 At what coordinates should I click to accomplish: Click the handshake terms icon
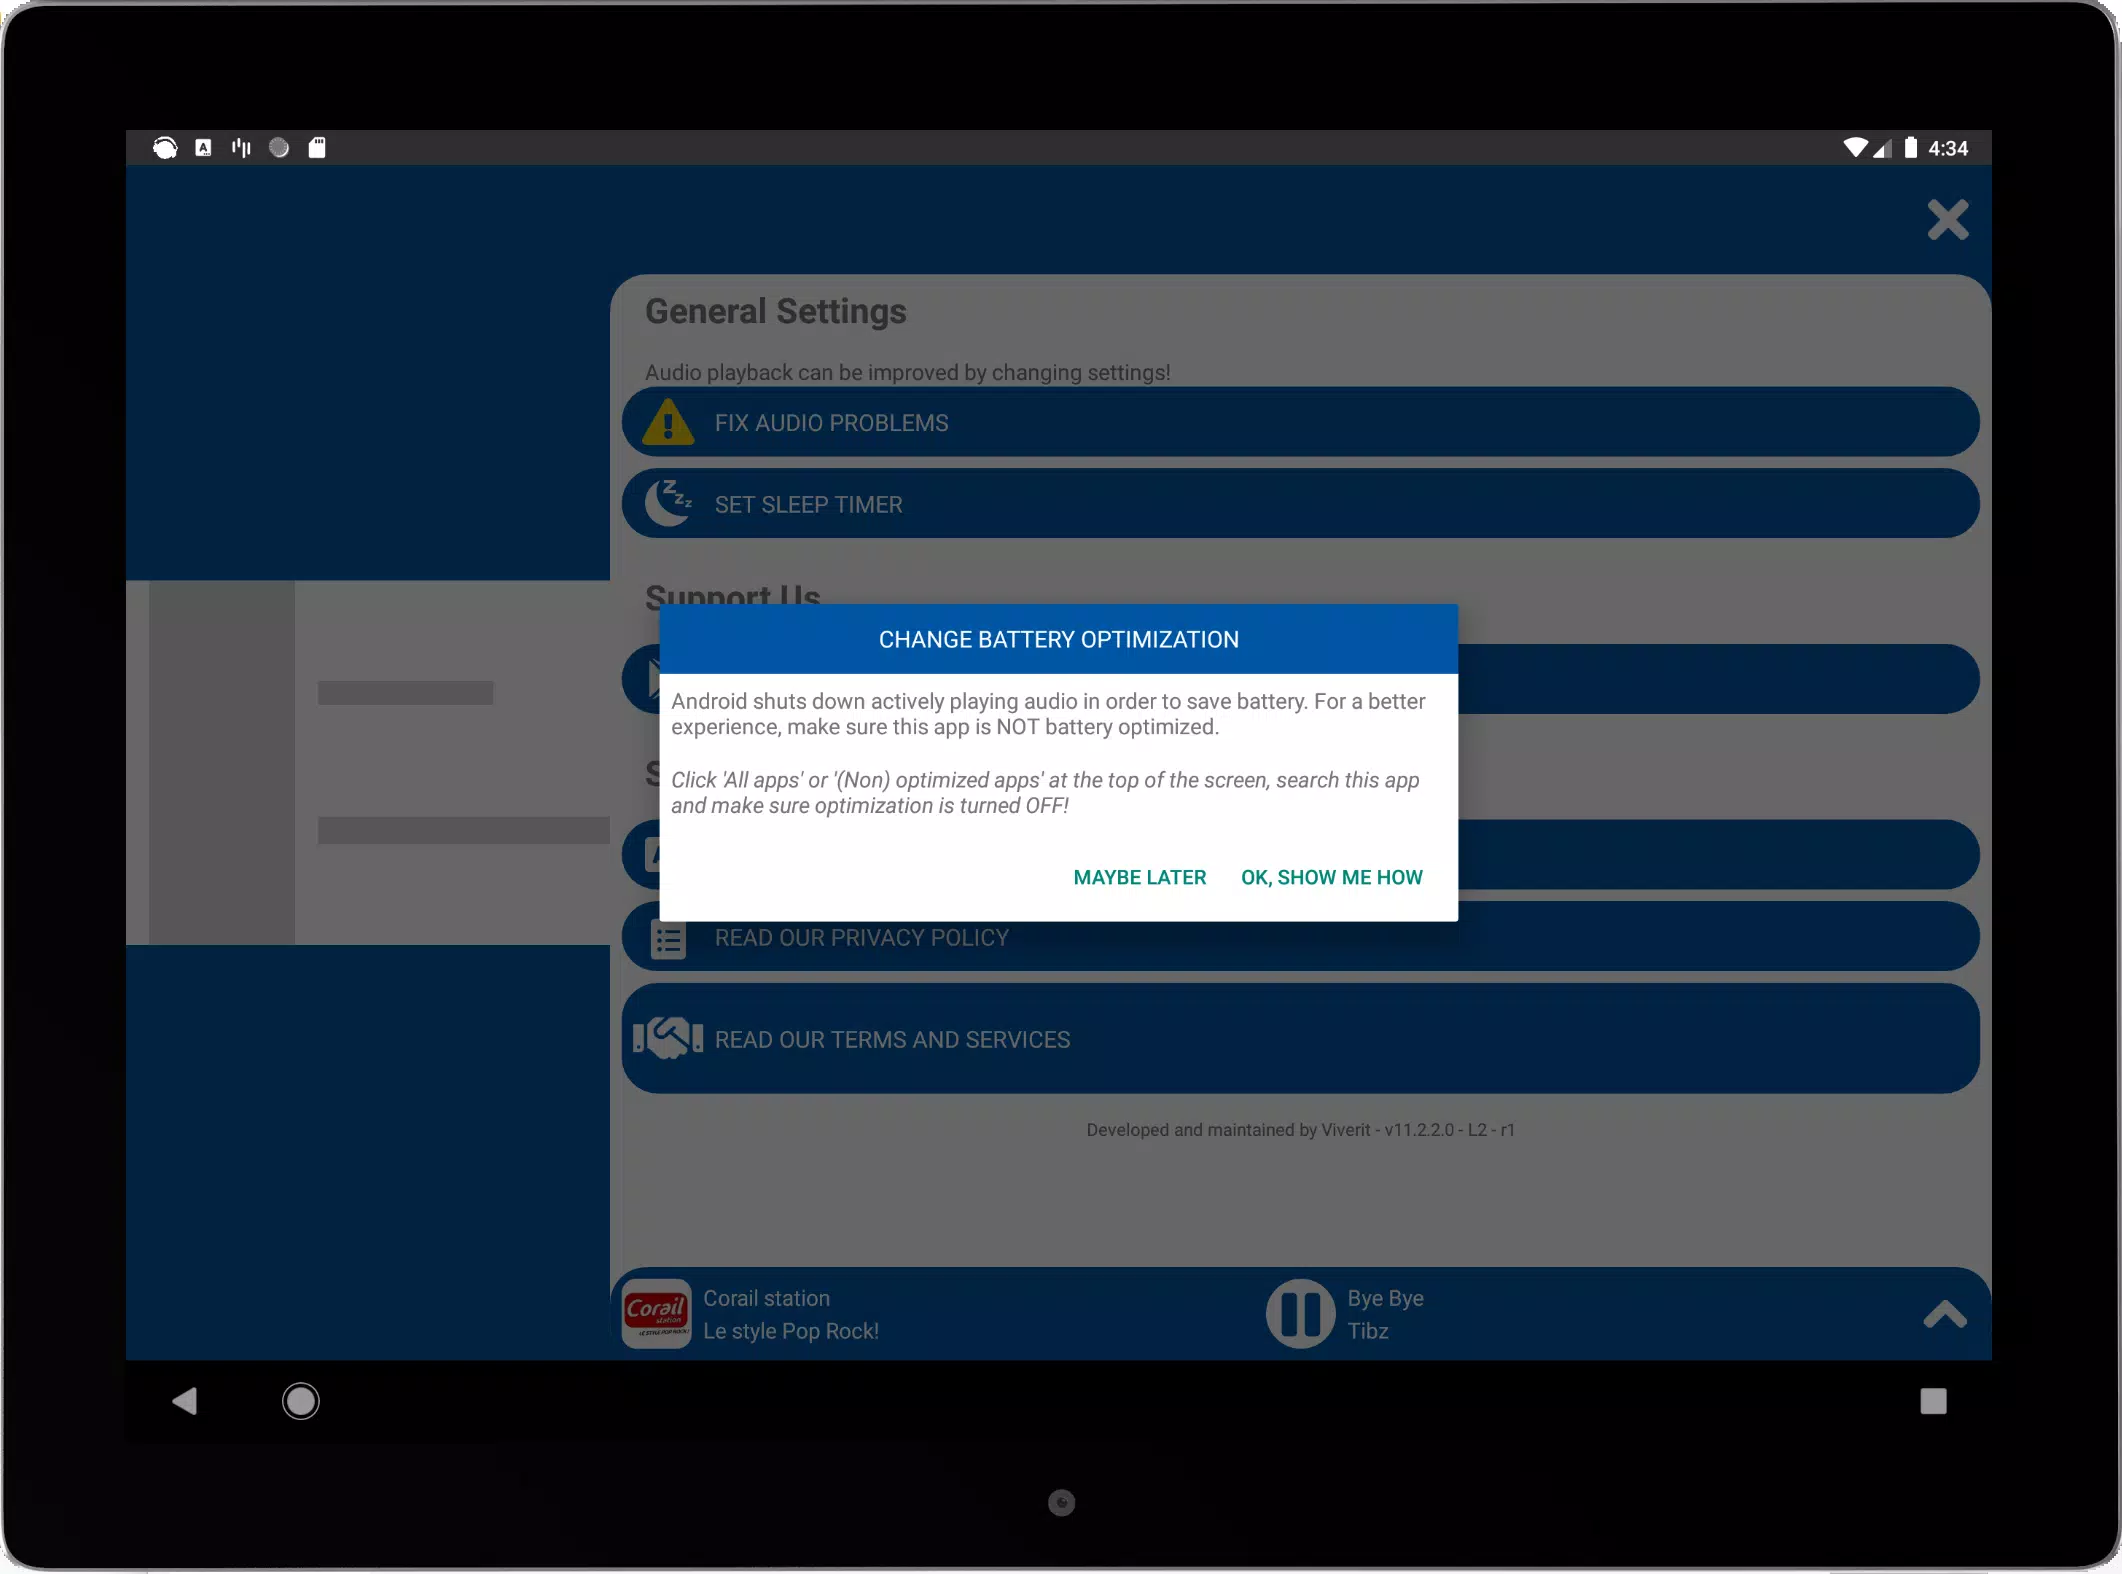click(668, 1038)
